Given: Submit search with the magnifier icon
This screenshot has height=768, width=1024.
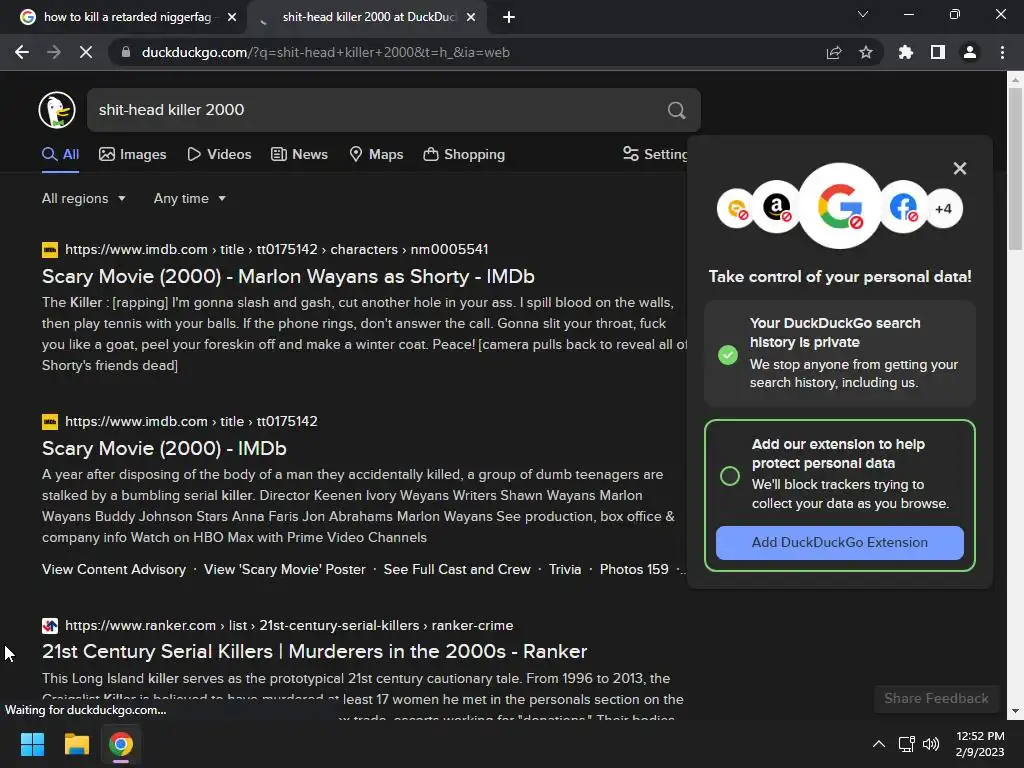Looking at the screenshot, I should click(x=677, y=110).
